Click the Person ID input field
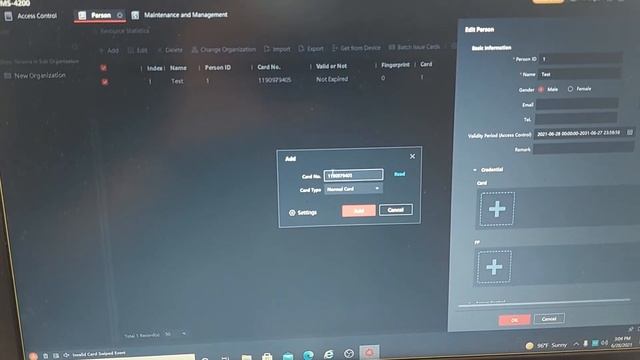640x360 pixels. tap(580, 59)
